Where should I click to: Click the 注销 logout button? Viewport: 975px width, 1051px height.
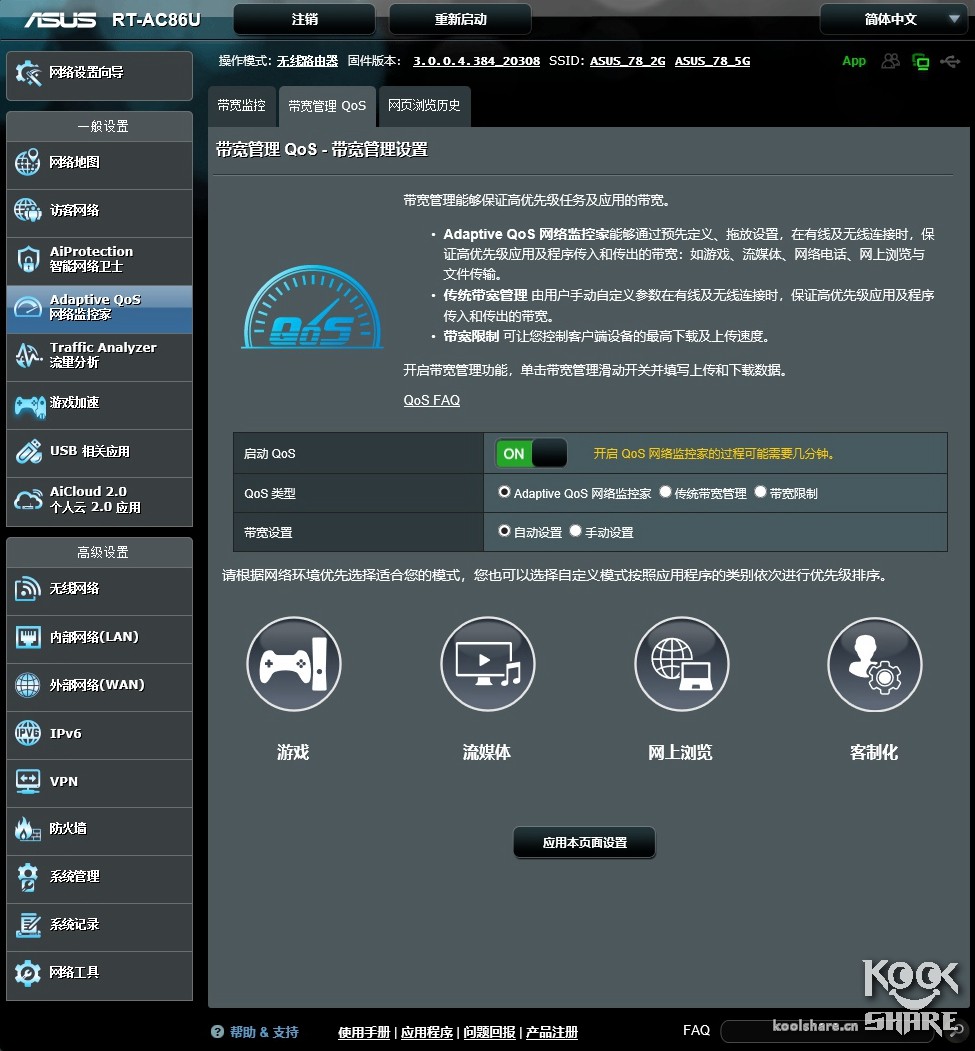pyautogui.click(x=304, y=19)
